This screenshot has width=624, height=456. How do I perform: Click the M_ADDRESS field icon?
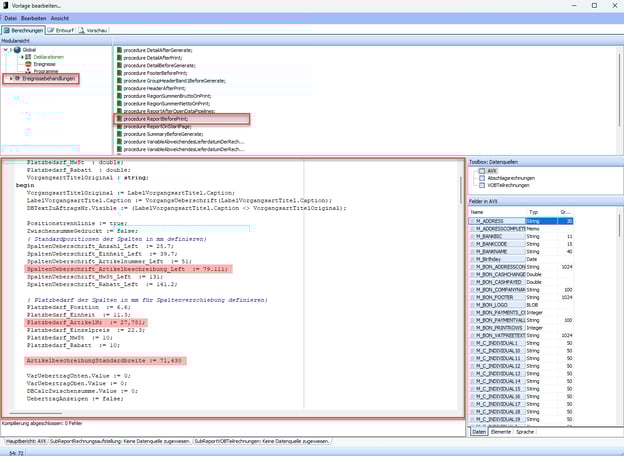(475, 220)
